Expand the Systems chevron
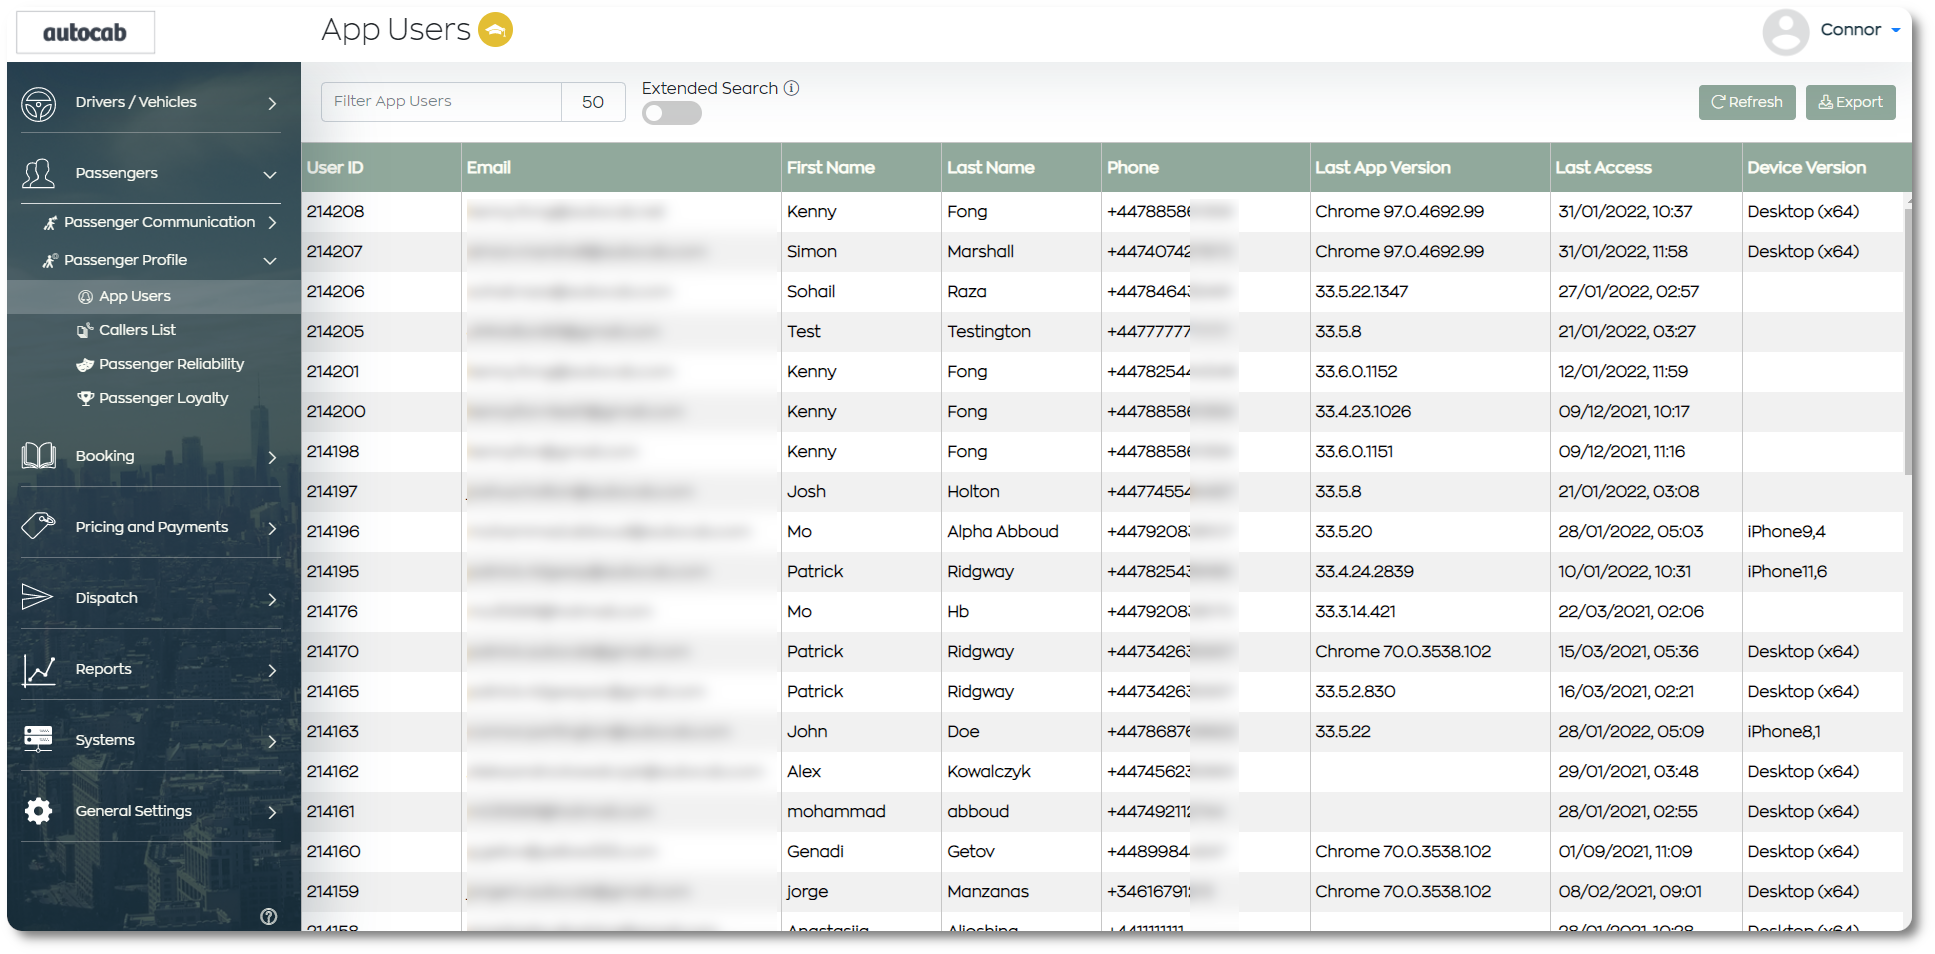 [x=272, y=741]
